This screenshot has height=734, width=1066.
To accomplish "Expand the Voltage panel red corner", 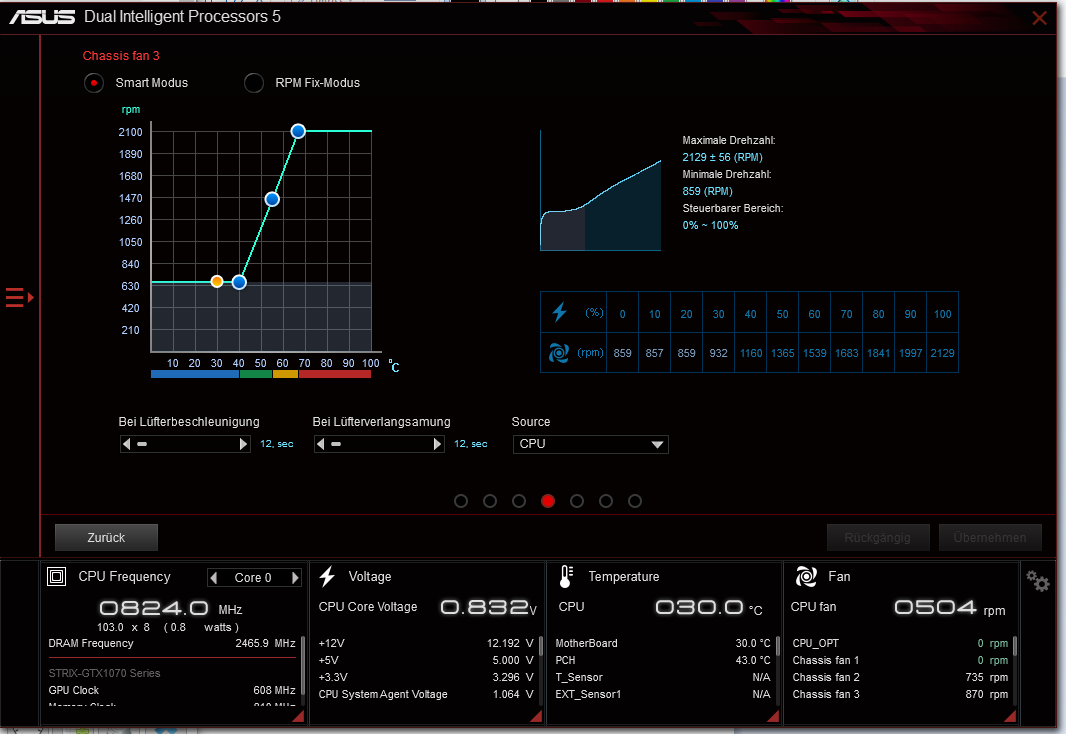I will (536, 716).
